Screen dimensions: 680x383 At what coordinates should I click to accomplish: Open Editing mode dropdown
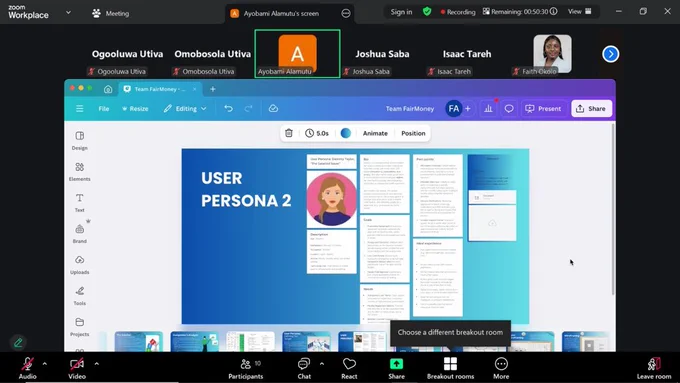click(x=185, y=108)
